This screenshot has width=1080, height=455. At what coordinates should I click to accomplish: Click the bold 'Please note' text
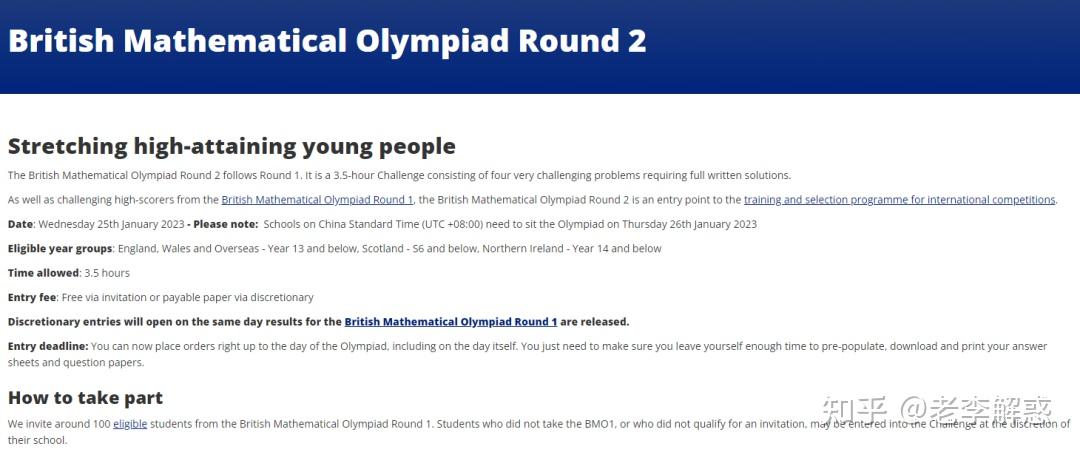[x=225, y=224]
